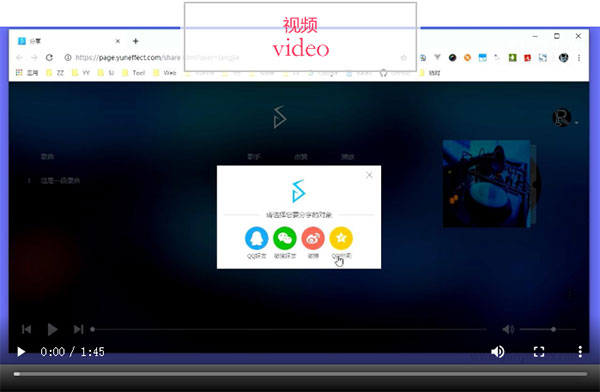Share to QQ Zone yellow star icon
Viewport: 600px width, 392px height.
click(341, 238)
